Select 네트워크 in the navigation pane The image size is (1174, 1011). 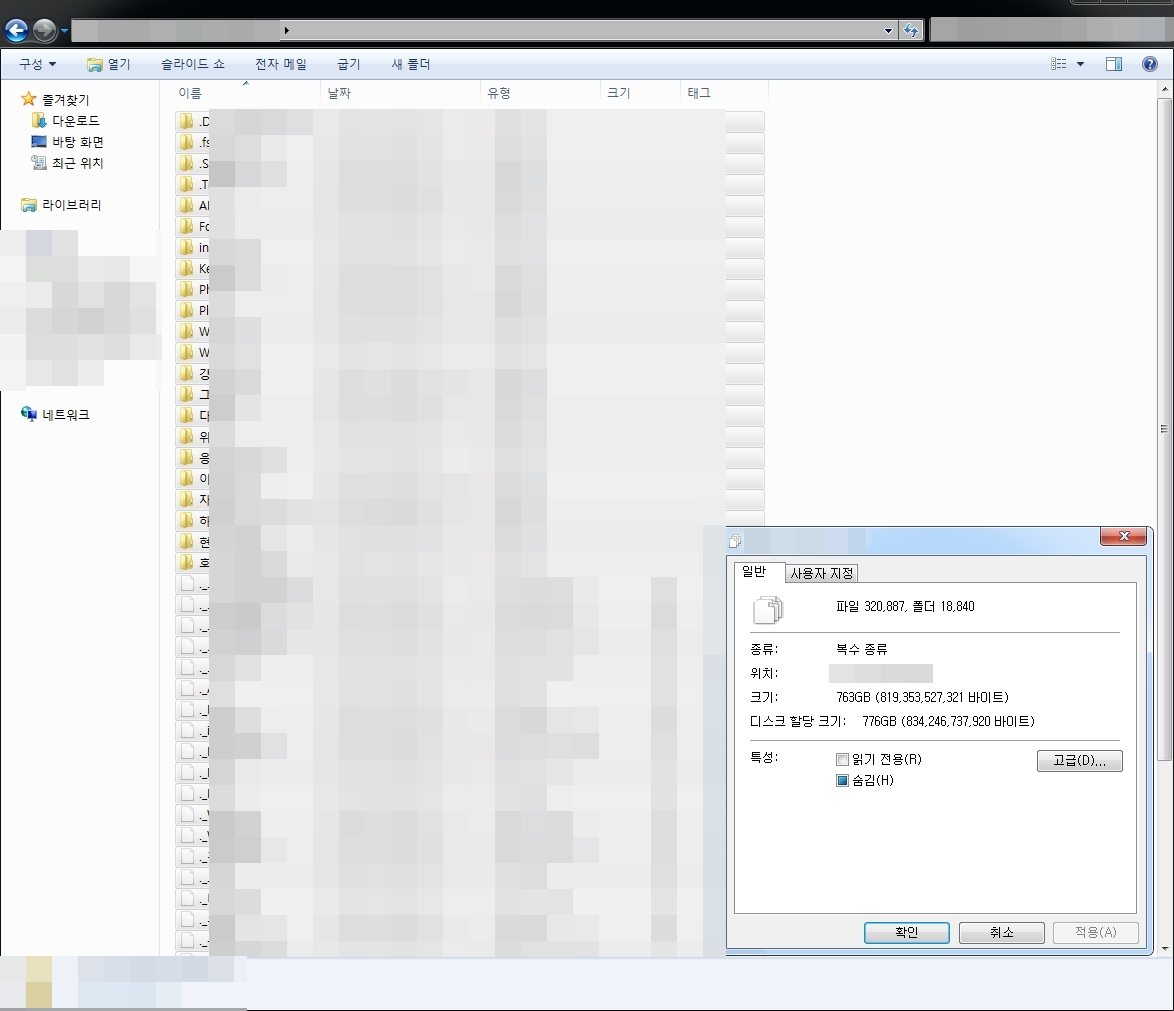(55, 414)
